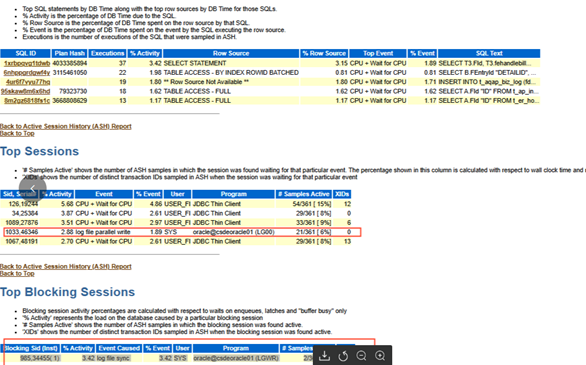Image resolution: width=586 pixels, height=365 pixels.
Task: Click the SQL ID column header
Action: tap(25, 53)
